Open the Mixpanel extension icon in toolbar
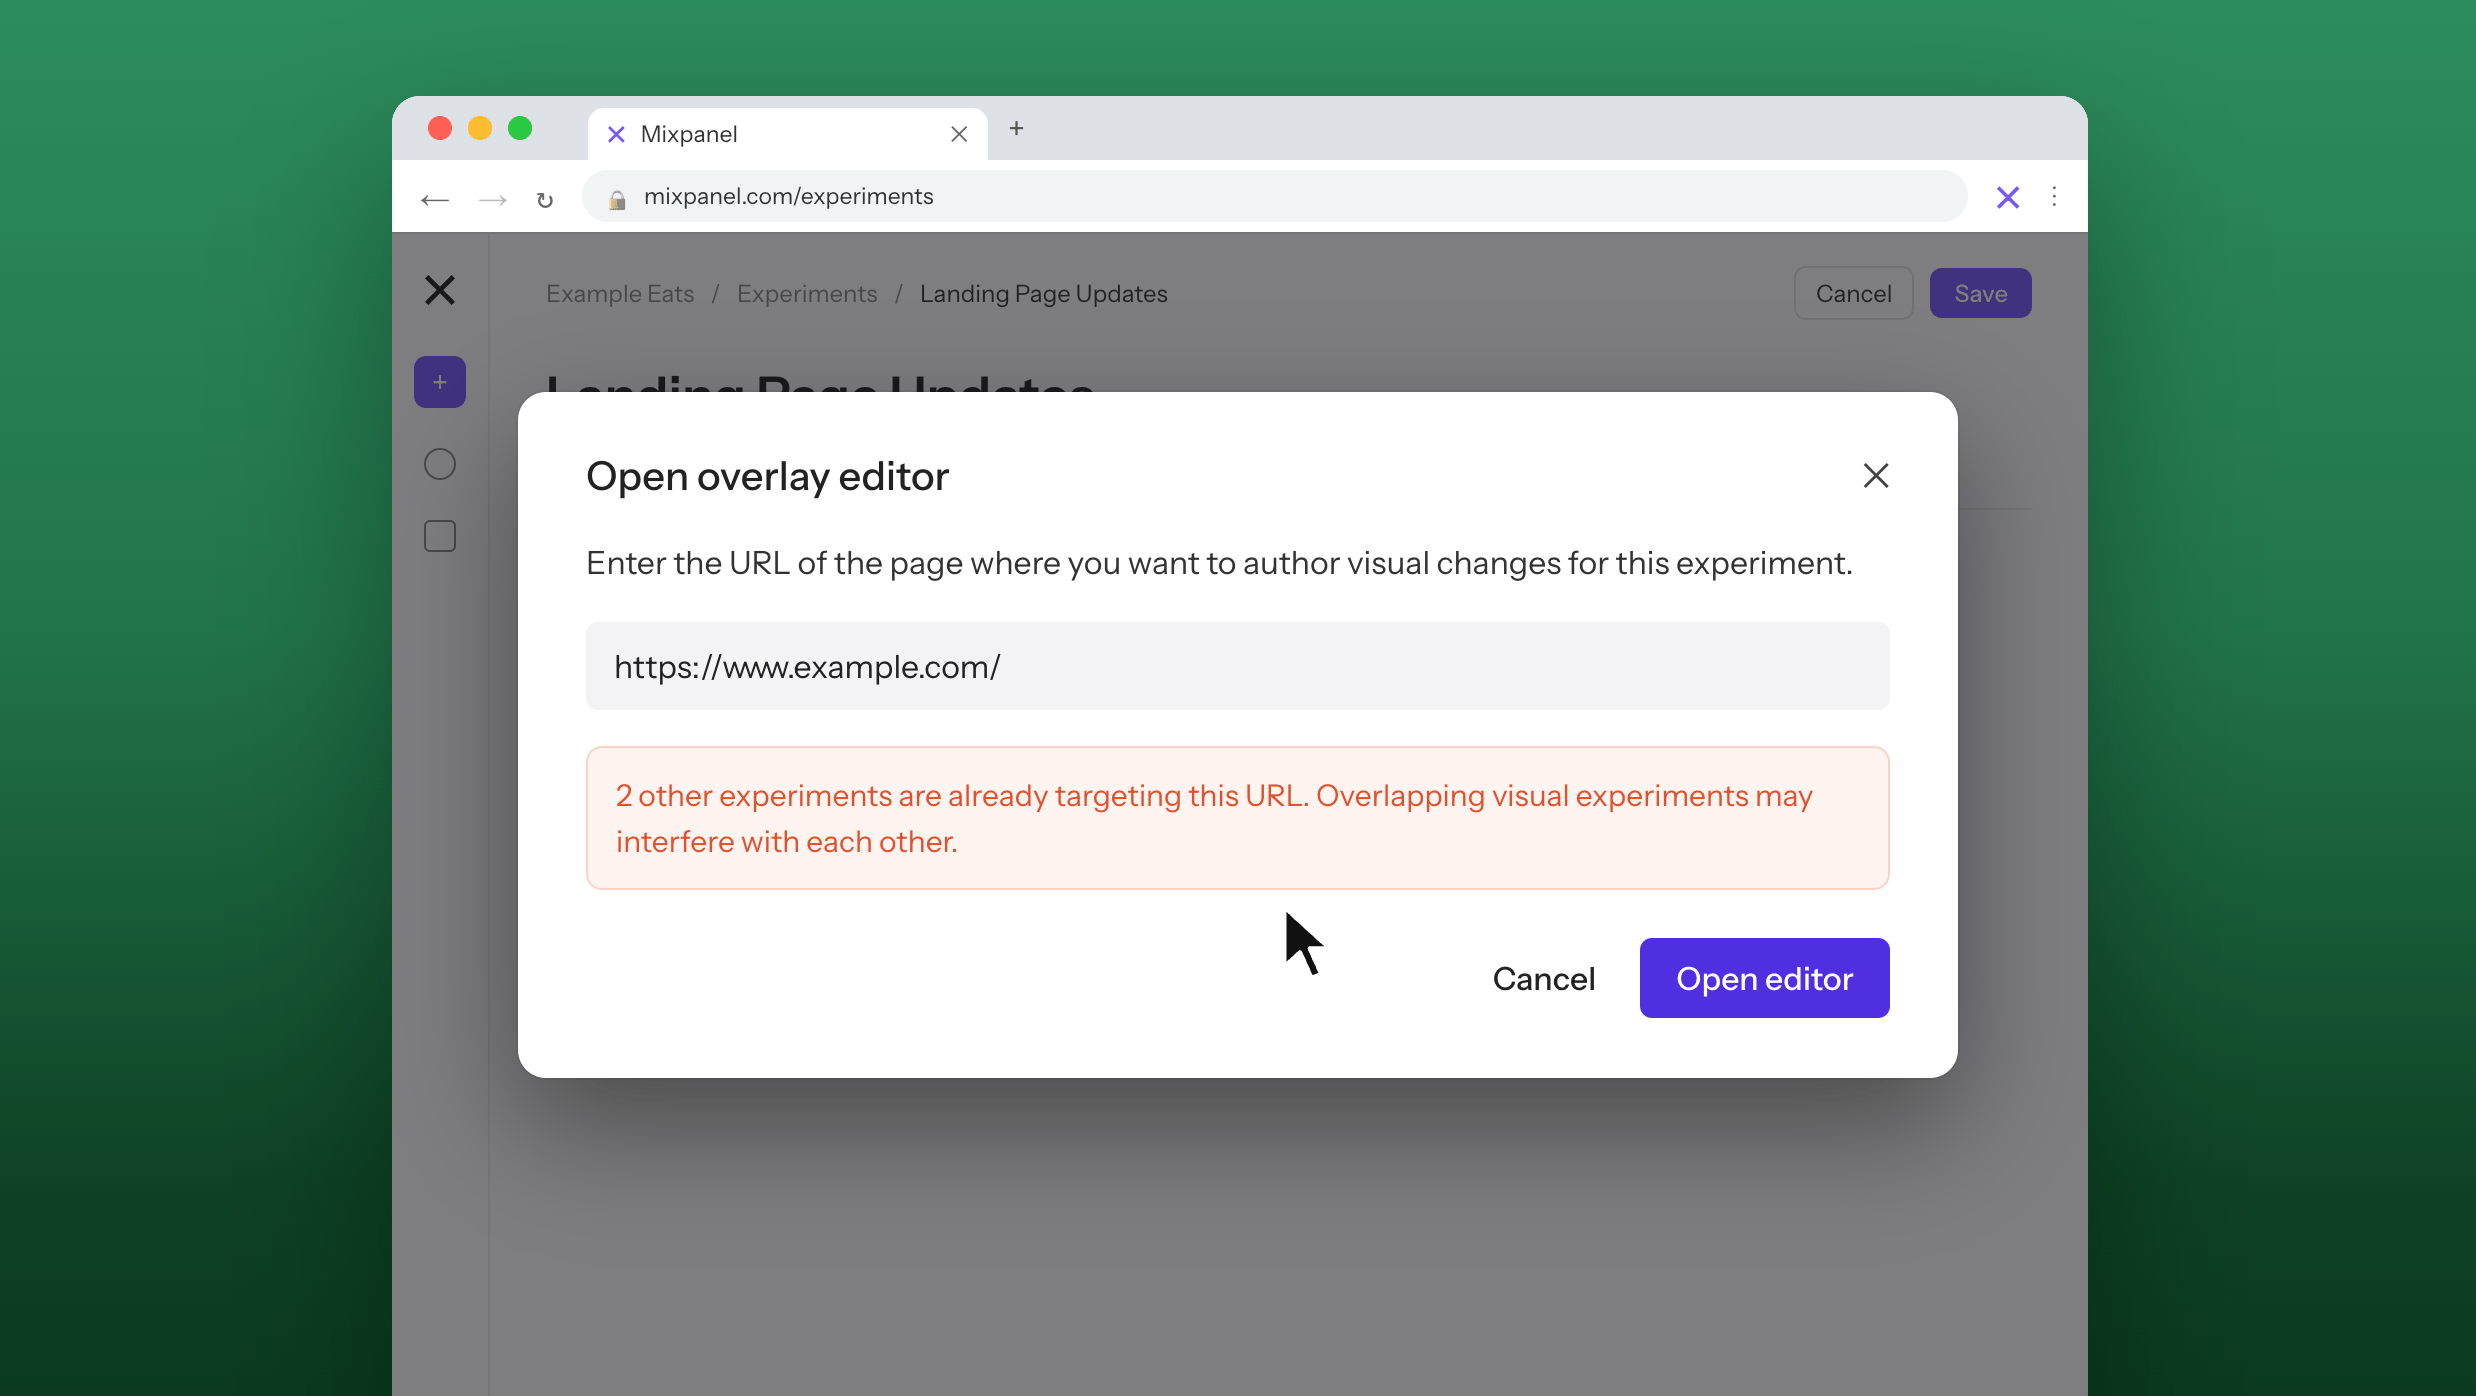Viewport: 2476px width, 1396px height. coord(2007,197)
